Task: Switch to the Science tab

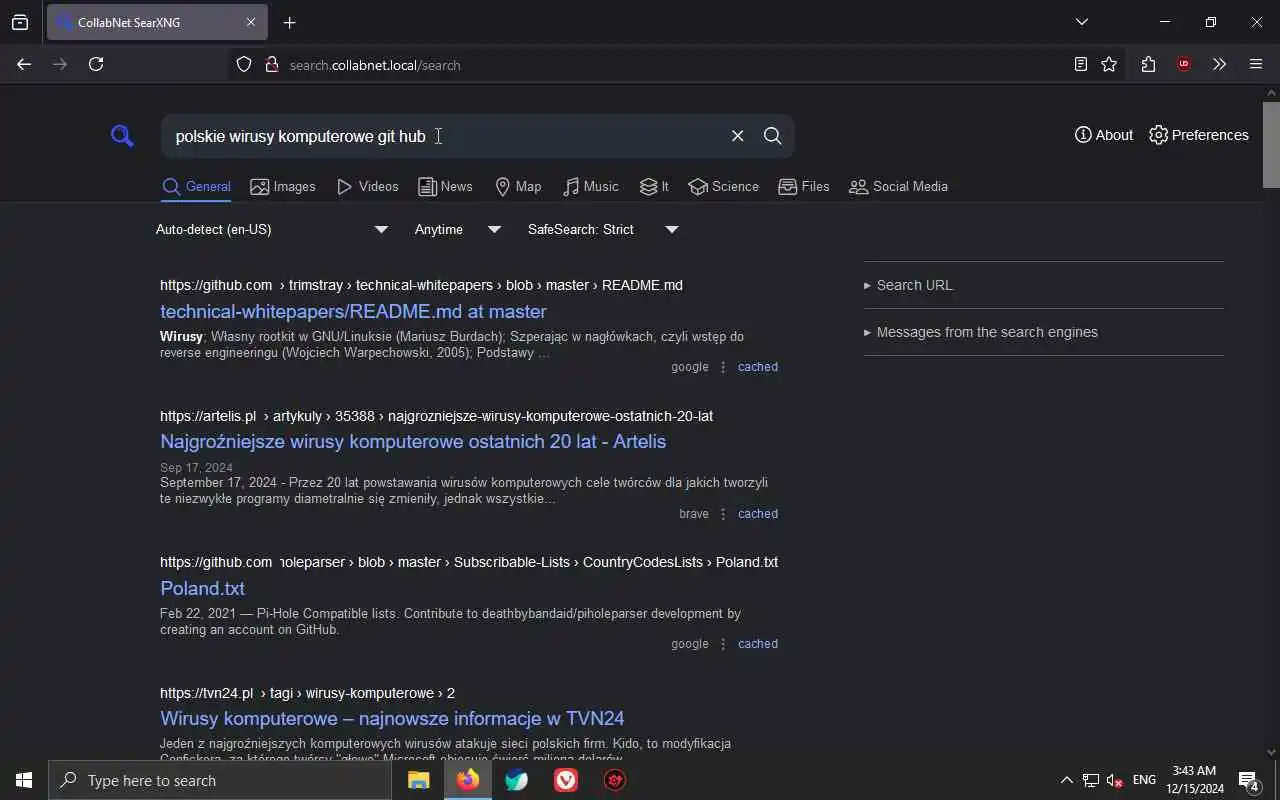Action: tap(724, 187)
